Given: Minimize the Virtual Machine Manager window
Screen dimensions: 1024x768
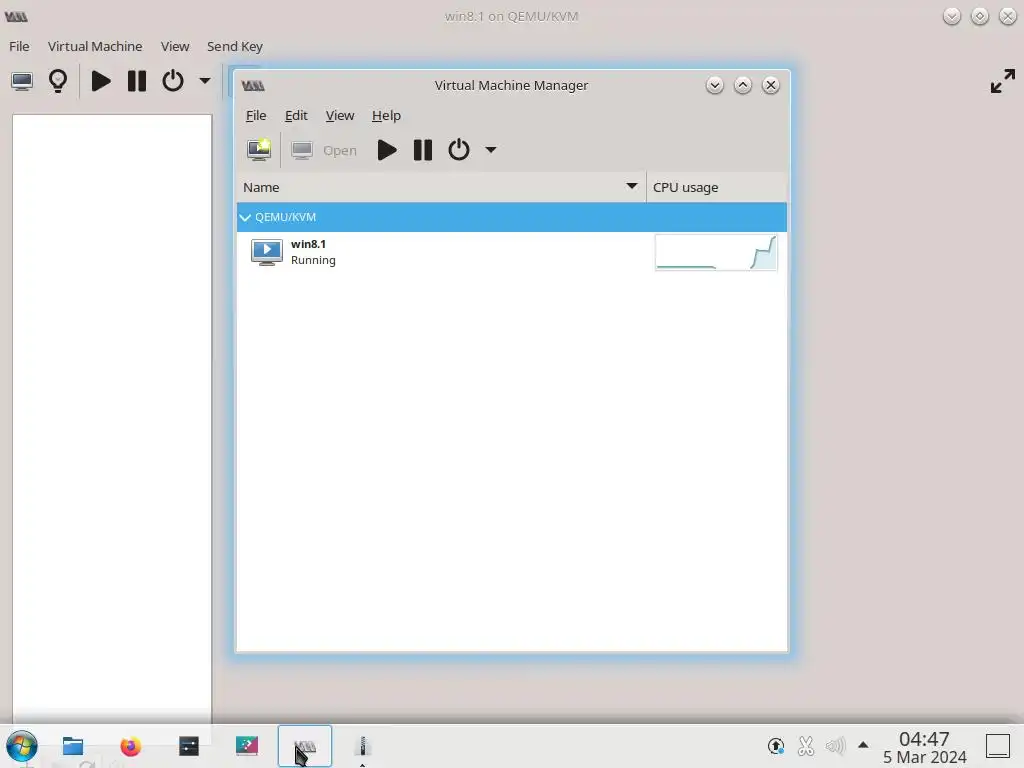Looking at the screenshot, I should point(714,86).
